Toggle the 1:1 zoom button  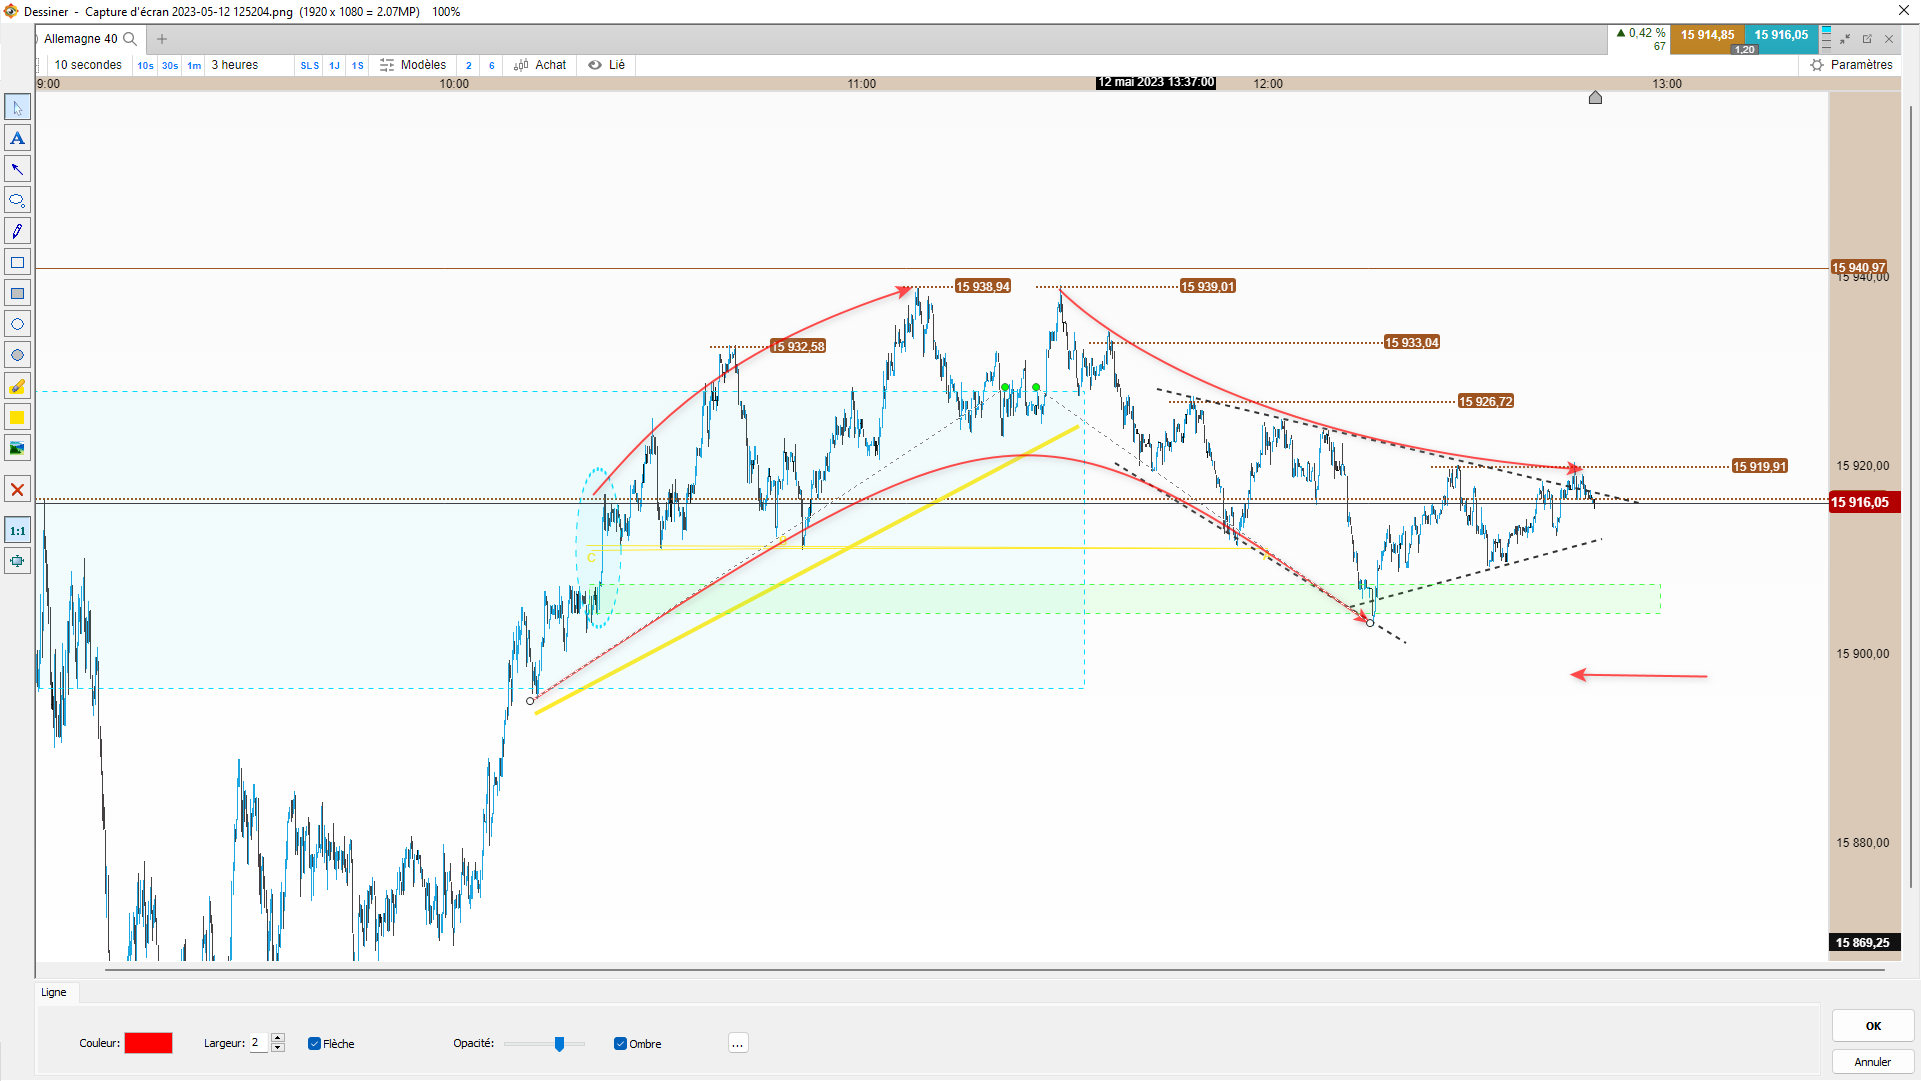coord(17,531)
